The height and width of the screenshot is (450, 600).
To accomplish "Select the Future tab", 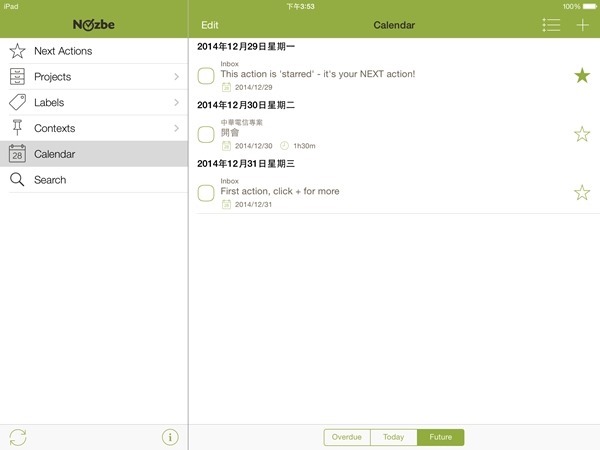I will [x=440, y=437].
